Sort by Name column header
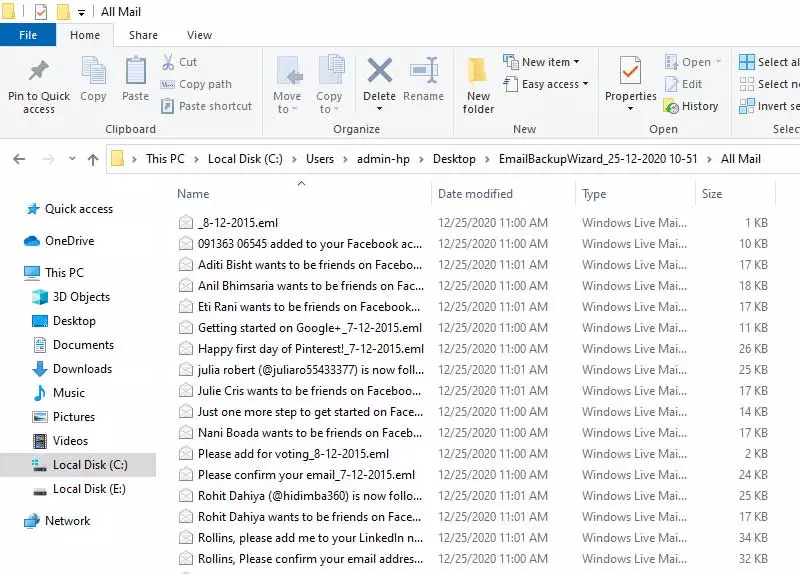Viewport: 800px width, 574px height. pyautogui.click(x=193, y=194)
